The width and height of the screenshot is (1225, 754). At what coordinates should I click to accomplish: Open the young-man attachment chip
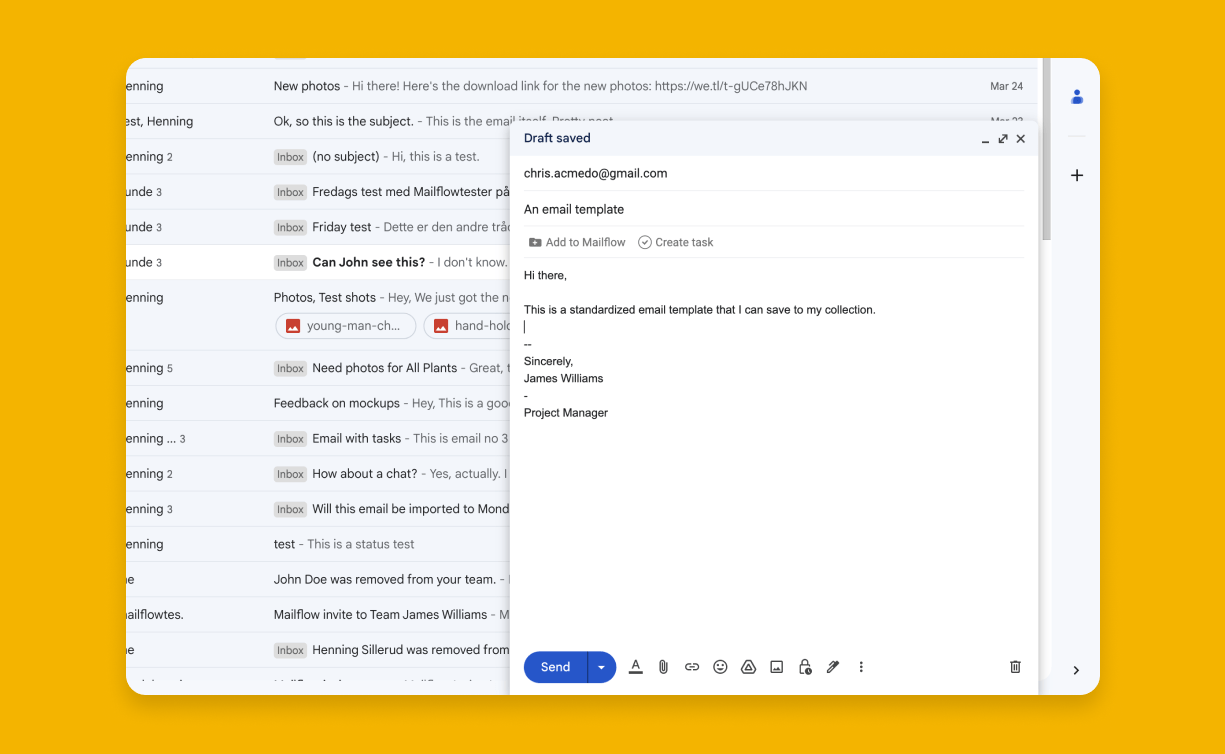coord(345,325)
